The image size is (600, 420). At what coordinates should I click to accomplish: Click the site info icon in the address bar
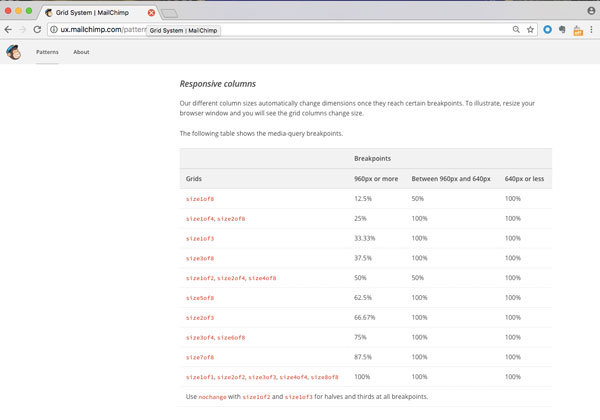coord(54,29)
